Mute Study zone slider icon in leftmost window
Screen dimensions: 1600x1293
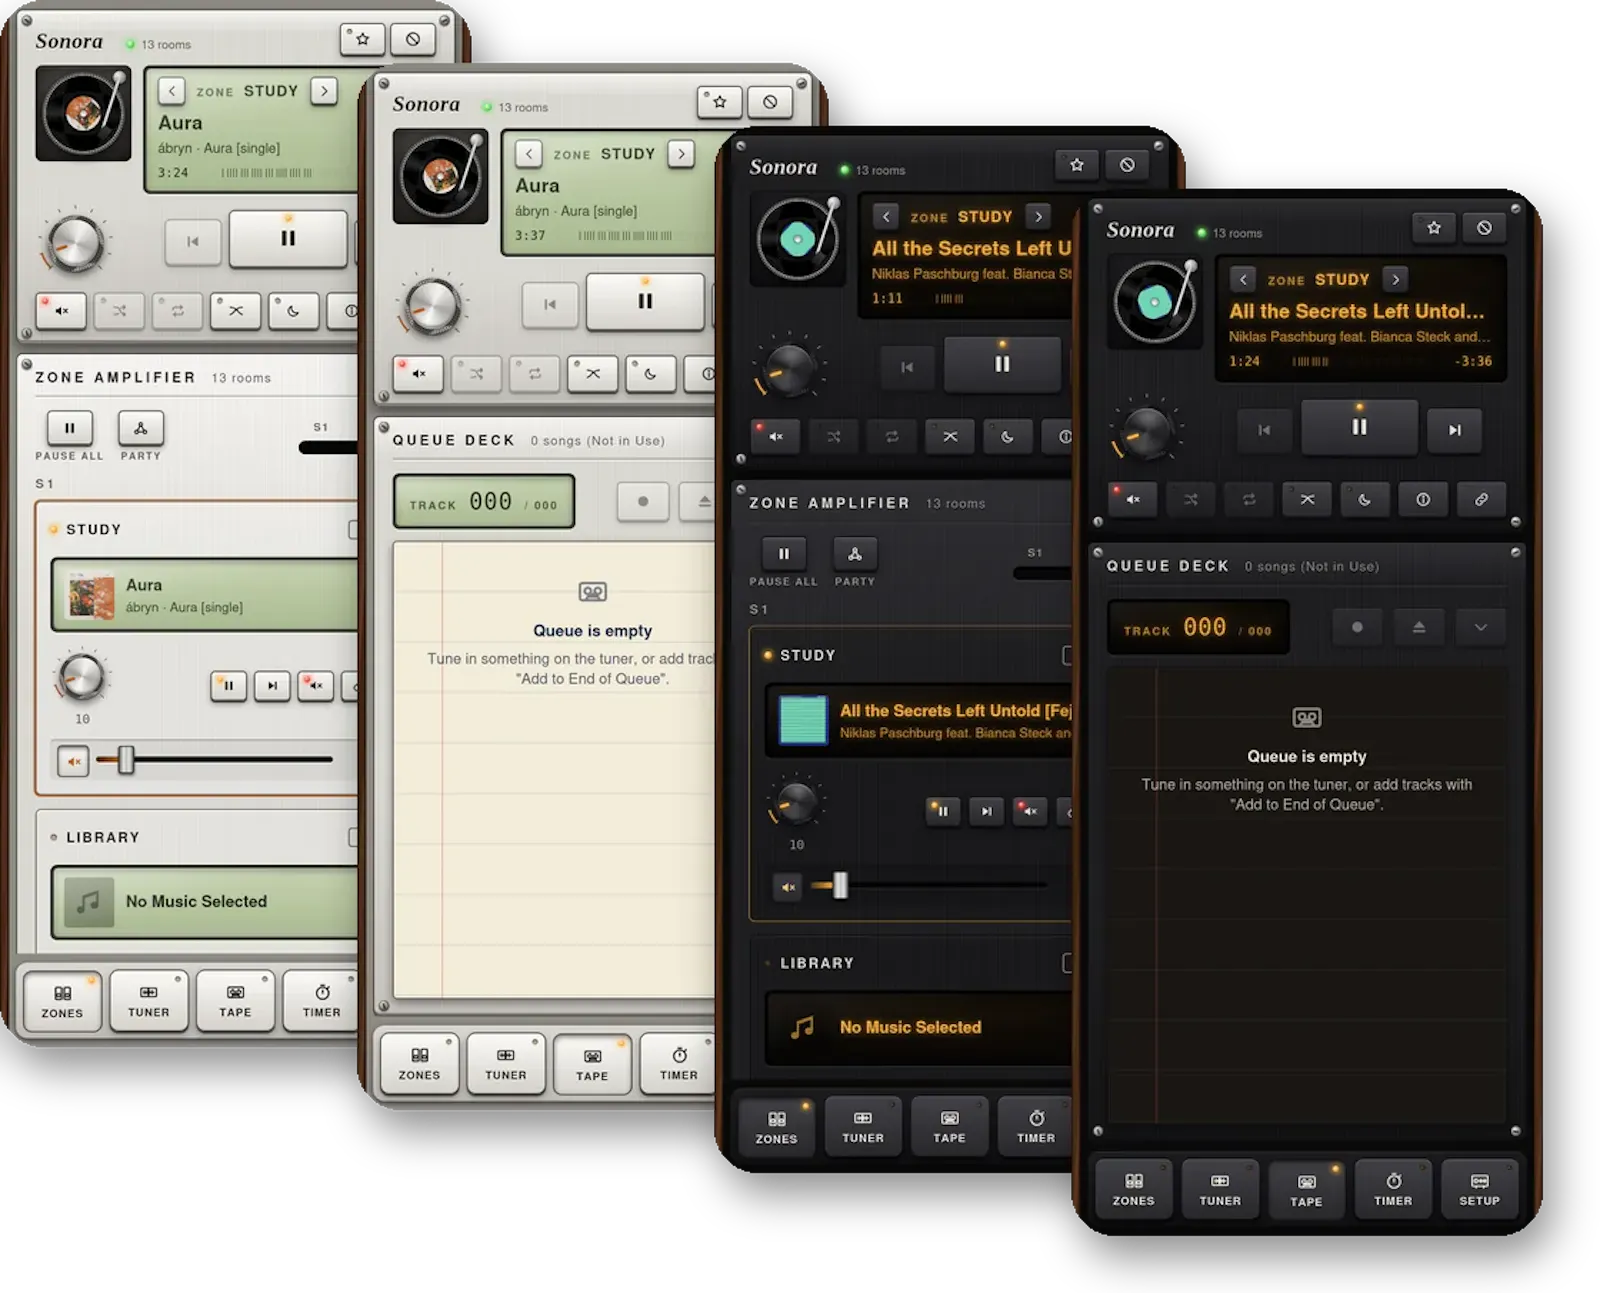73,761
